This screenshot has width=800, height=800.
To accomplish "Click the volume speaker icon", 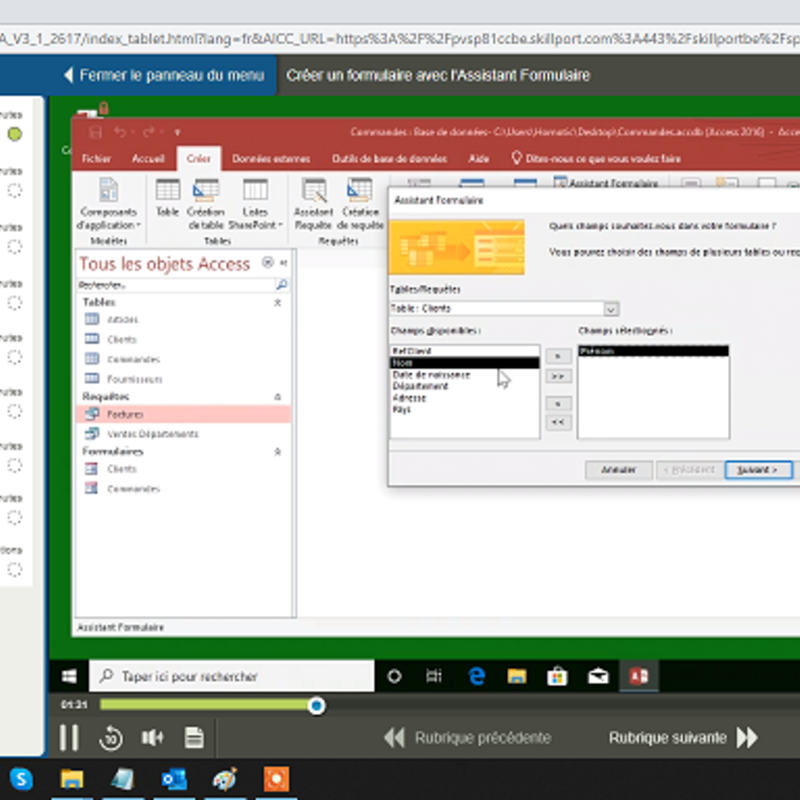I will [x=152, y=737].
